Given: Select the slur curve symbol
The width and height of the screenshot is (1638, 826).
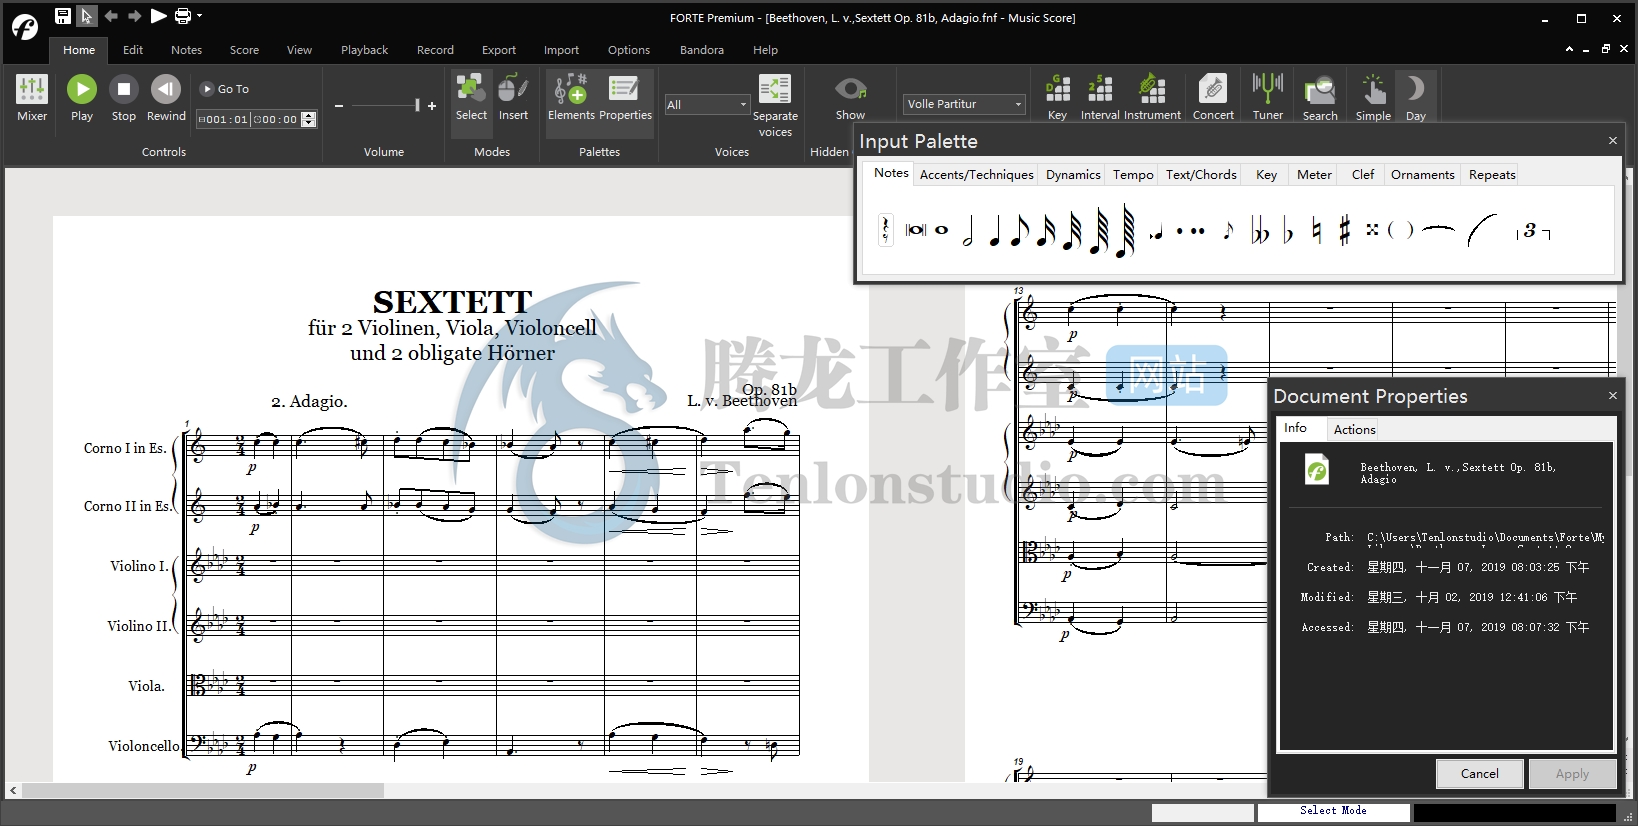Looking at the screenshot, I should (x=1482, y=230).
